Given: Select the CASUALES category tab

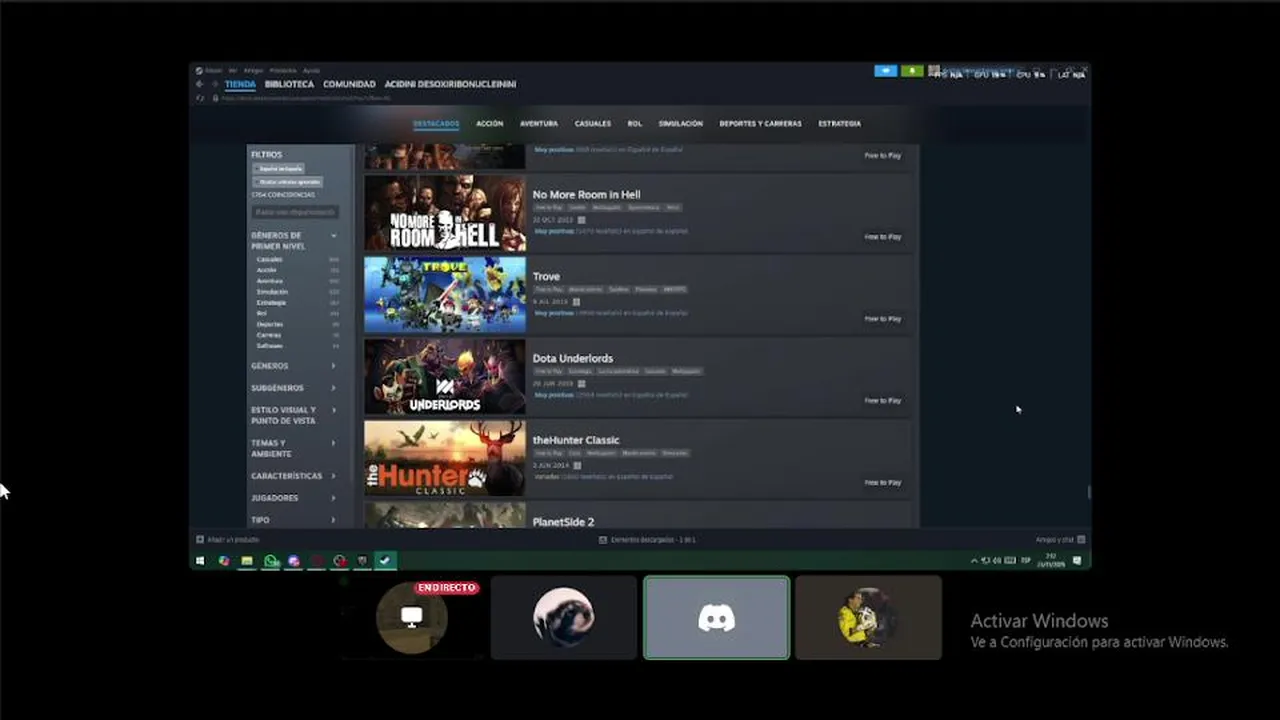Looking at the screenshot, I should 593,124.
